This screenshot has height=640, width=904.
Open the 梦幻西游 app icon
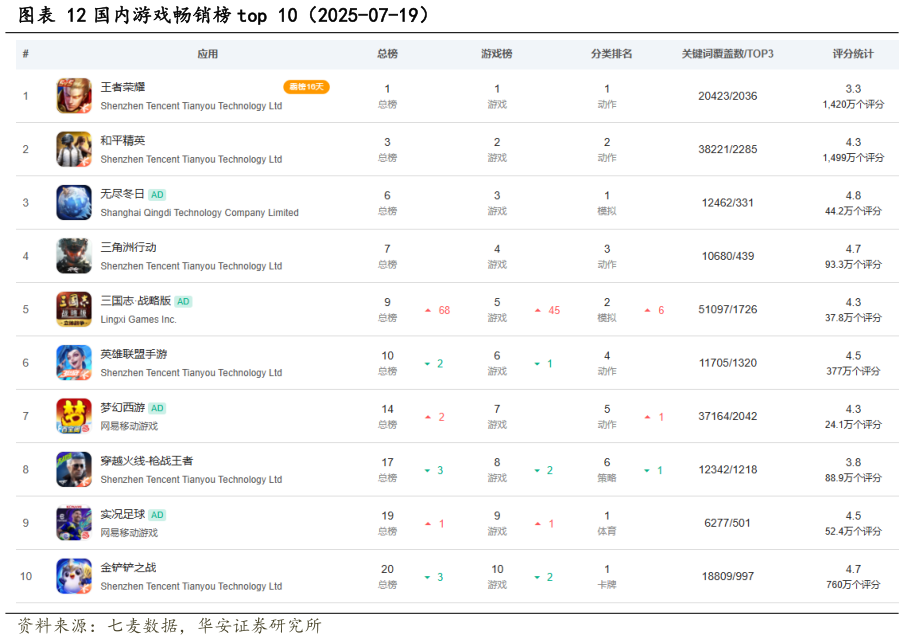click(x=74, y=416)
